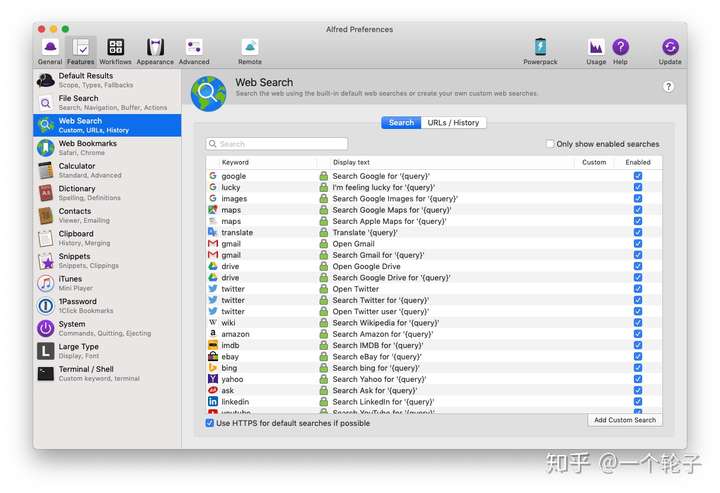
Task: Open the Remote toolbar icon
Action: [250, 51]
